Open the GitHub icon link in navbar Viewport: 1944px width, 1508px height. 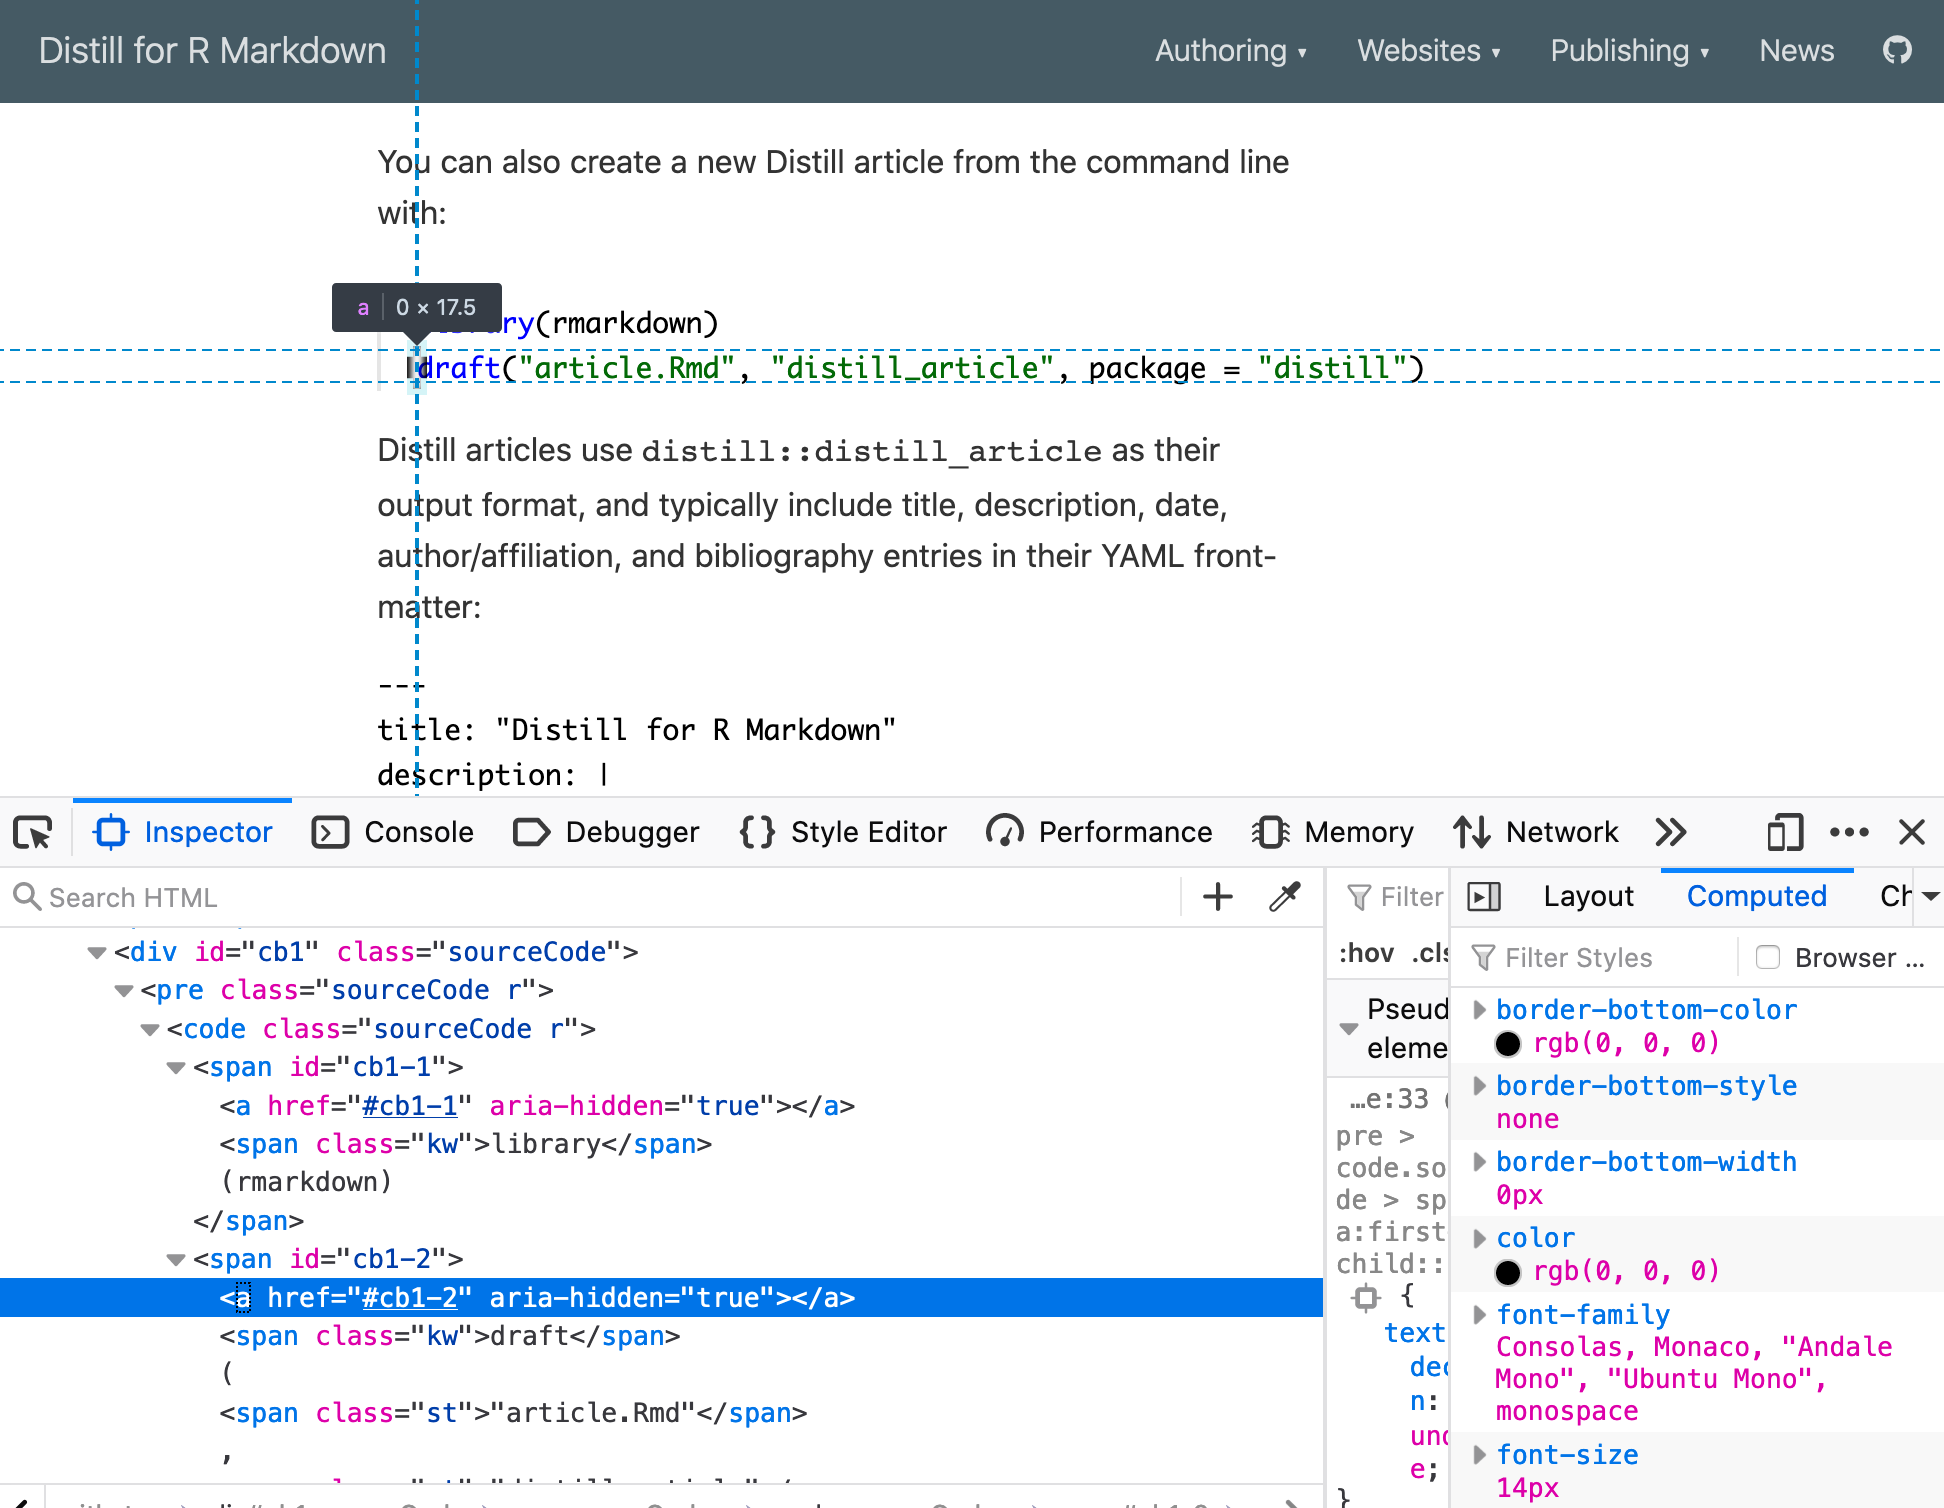(1897, 50)
